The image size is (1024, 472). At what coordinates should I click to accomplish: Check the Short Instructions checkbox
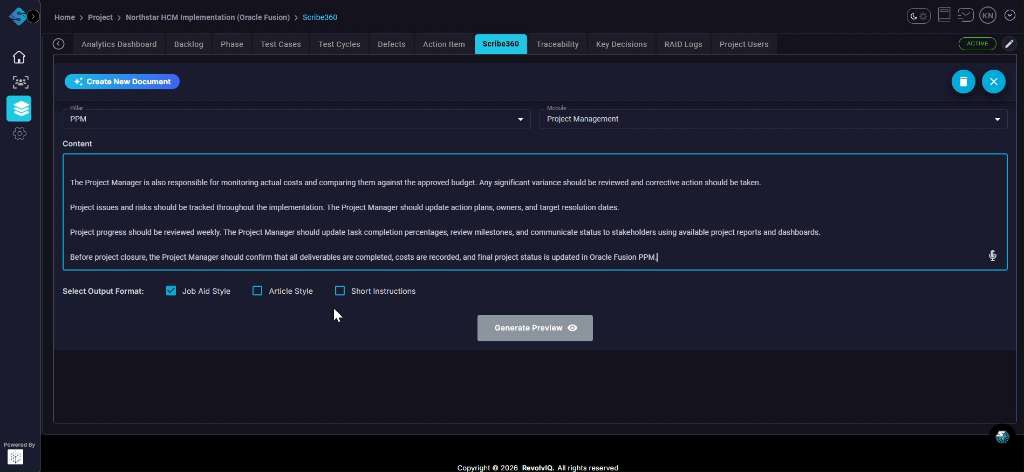click(340, 291)
